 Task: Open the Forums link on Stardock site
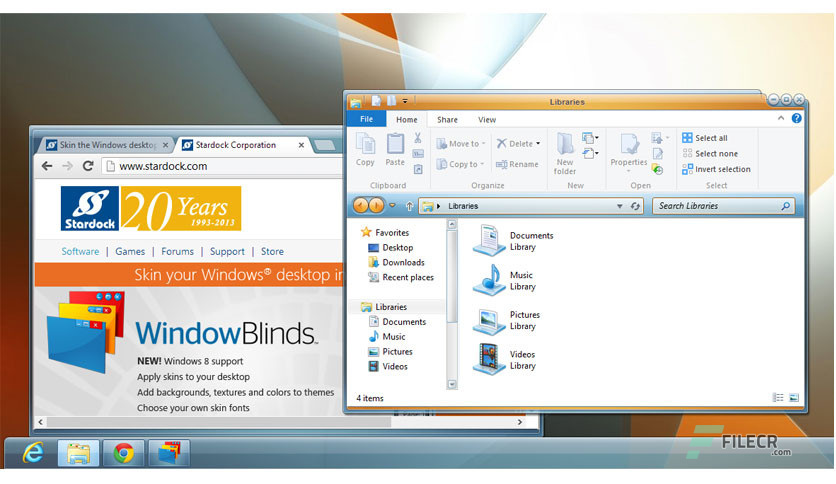pos(178,251)
